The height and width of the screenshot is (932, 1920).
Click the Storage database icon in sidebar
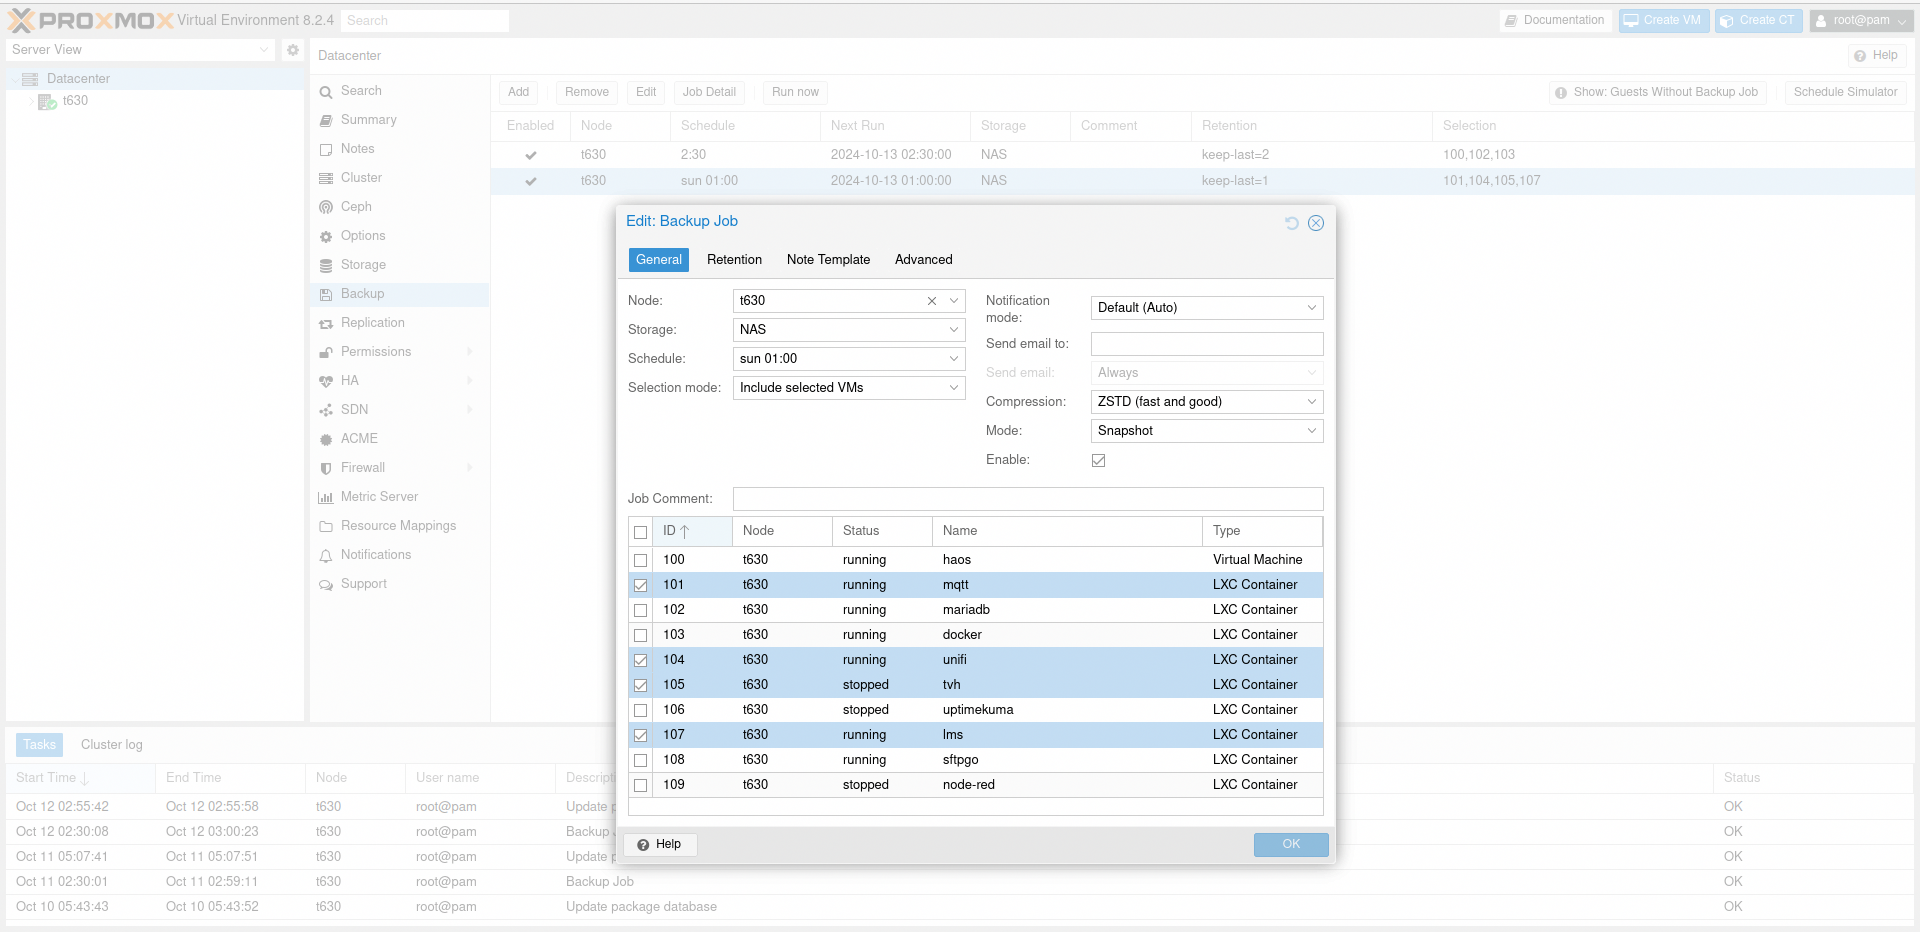click(326, 265)
